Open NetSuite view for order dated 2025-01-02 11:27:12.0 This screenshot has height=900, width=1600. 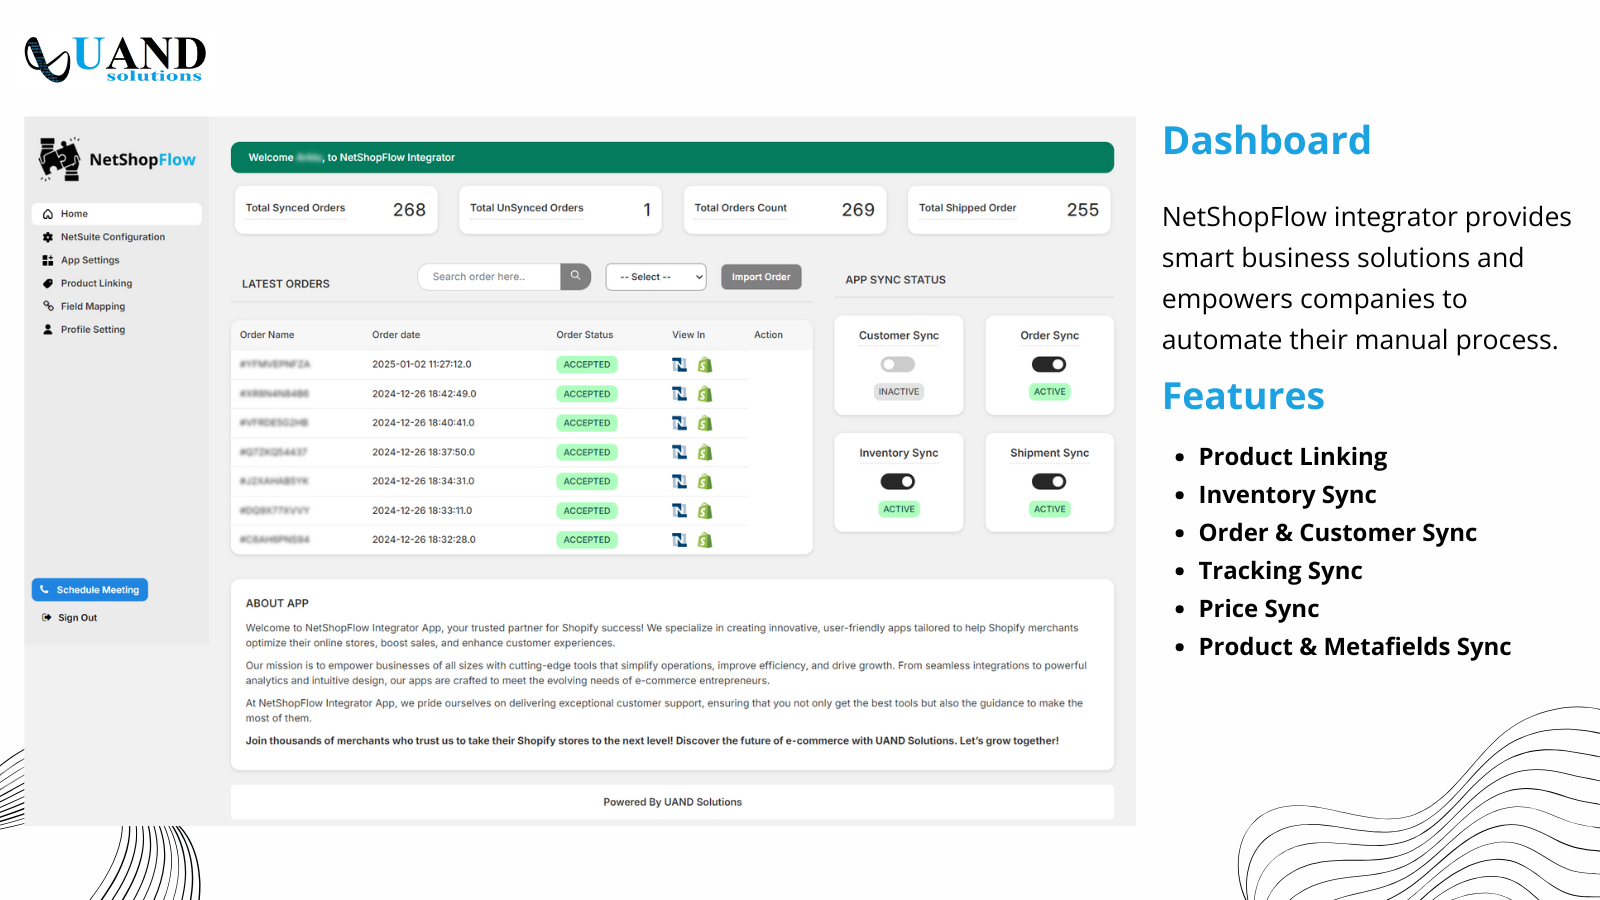click(x=679, y=365)
